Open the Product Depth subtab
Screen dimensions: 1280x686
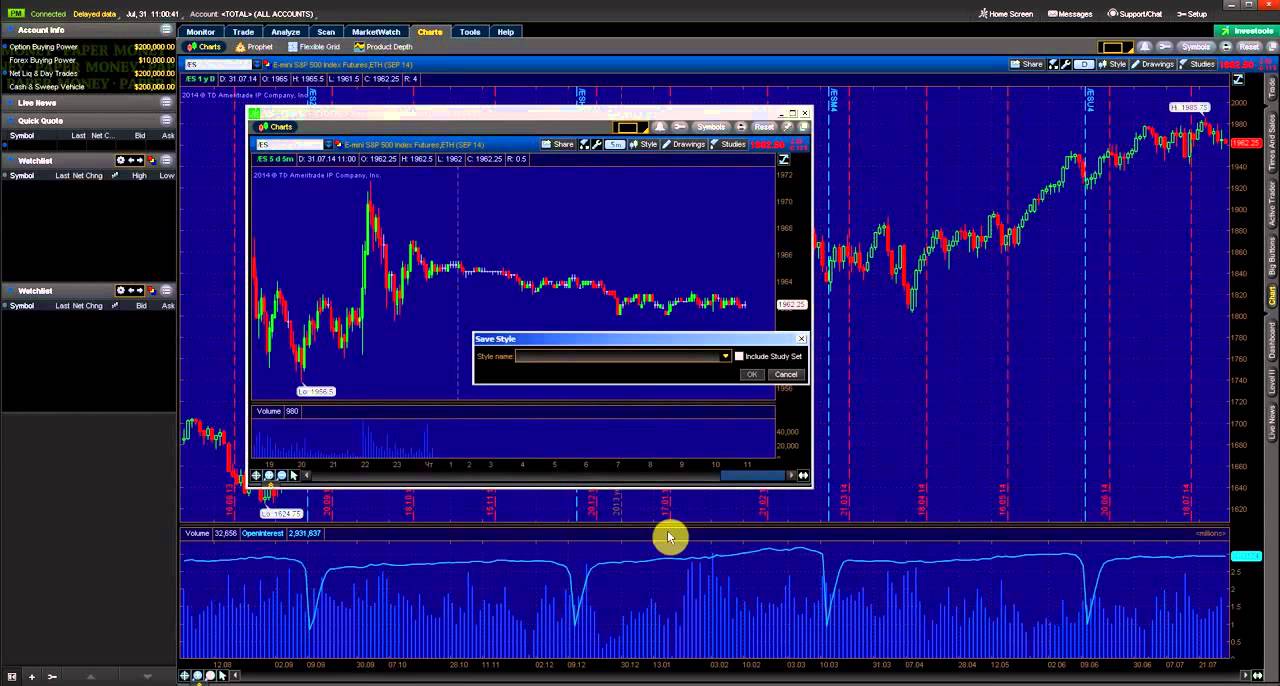point(383,47)
